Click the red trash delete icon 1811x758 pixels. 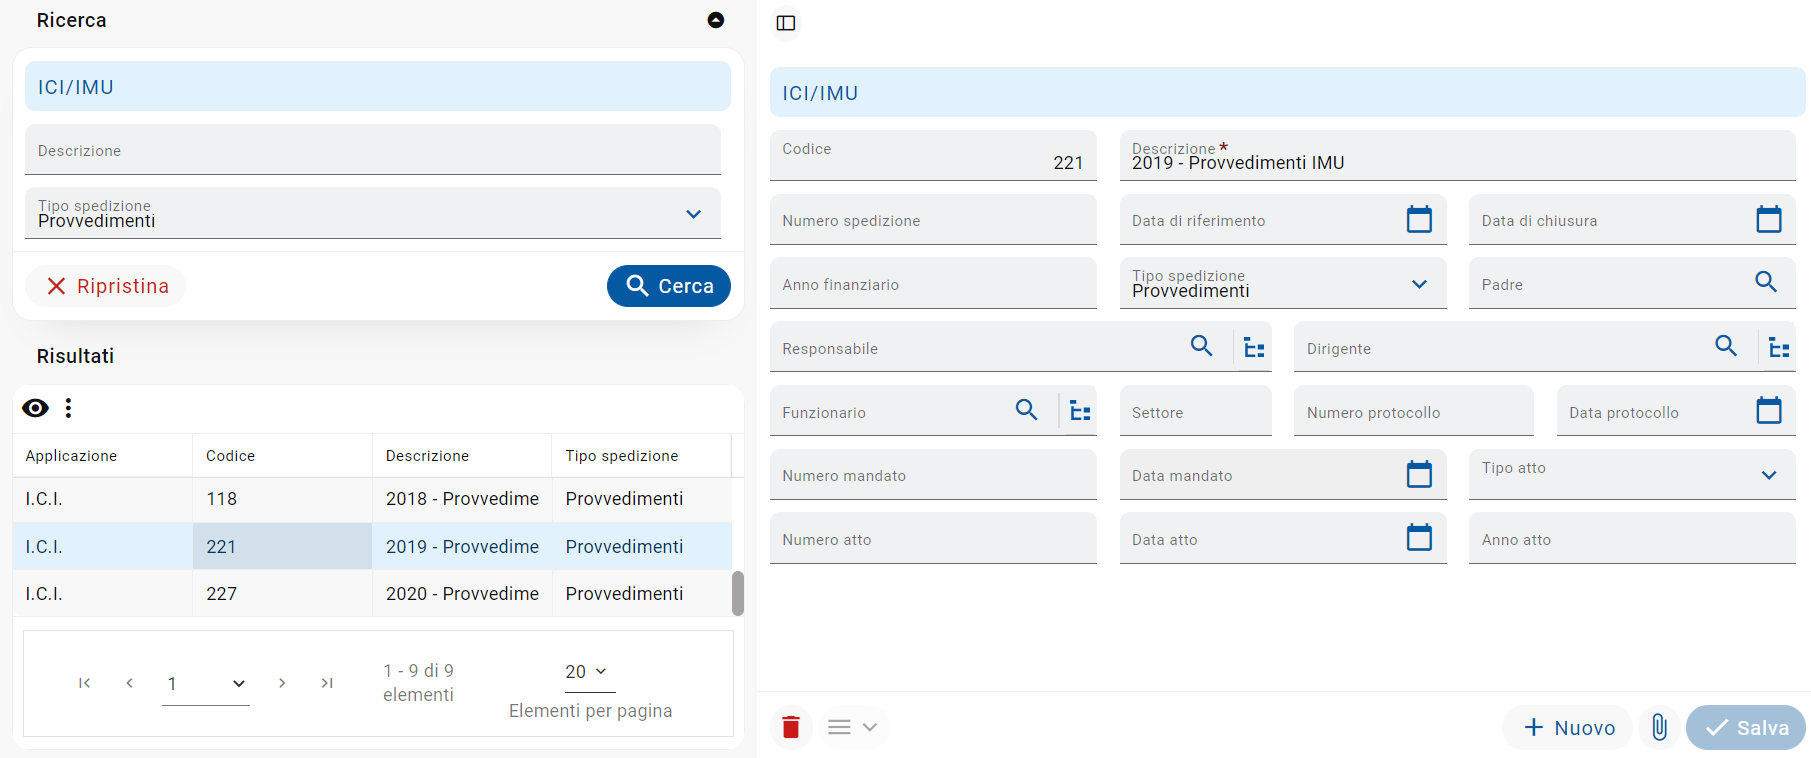click(791, 727)
